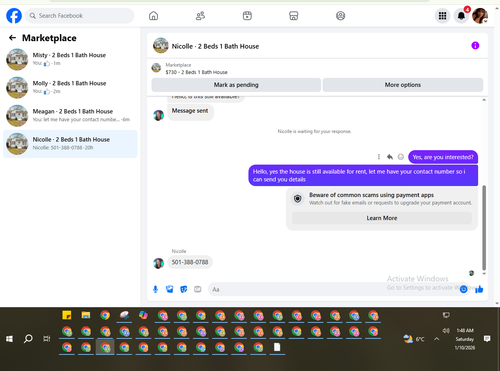Click the Search Facebook field
Image resolution: width=500 pixels, height=371 pixels.
tap(80, 16)
